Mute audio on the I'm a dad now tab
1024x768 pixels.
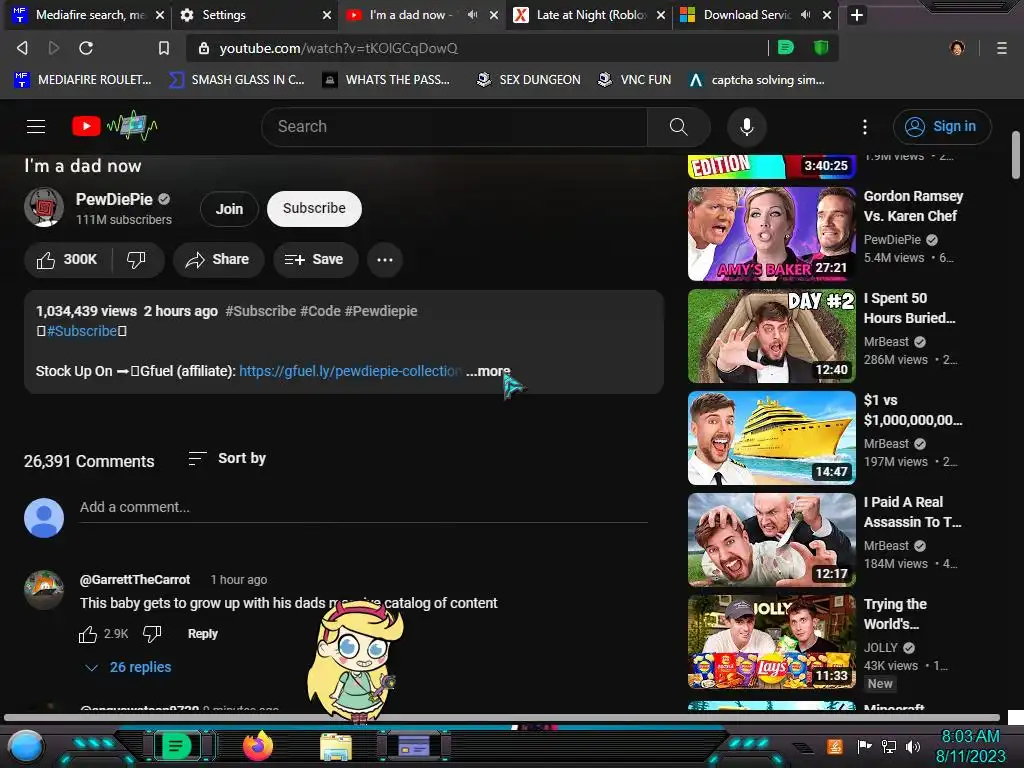(x=472, y=14)
